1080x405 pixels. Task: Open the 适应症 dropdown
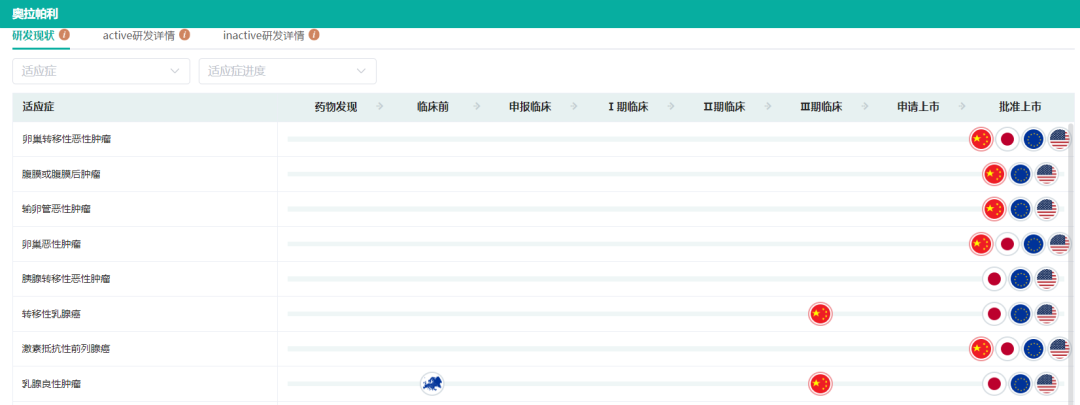tap(101, 71)
